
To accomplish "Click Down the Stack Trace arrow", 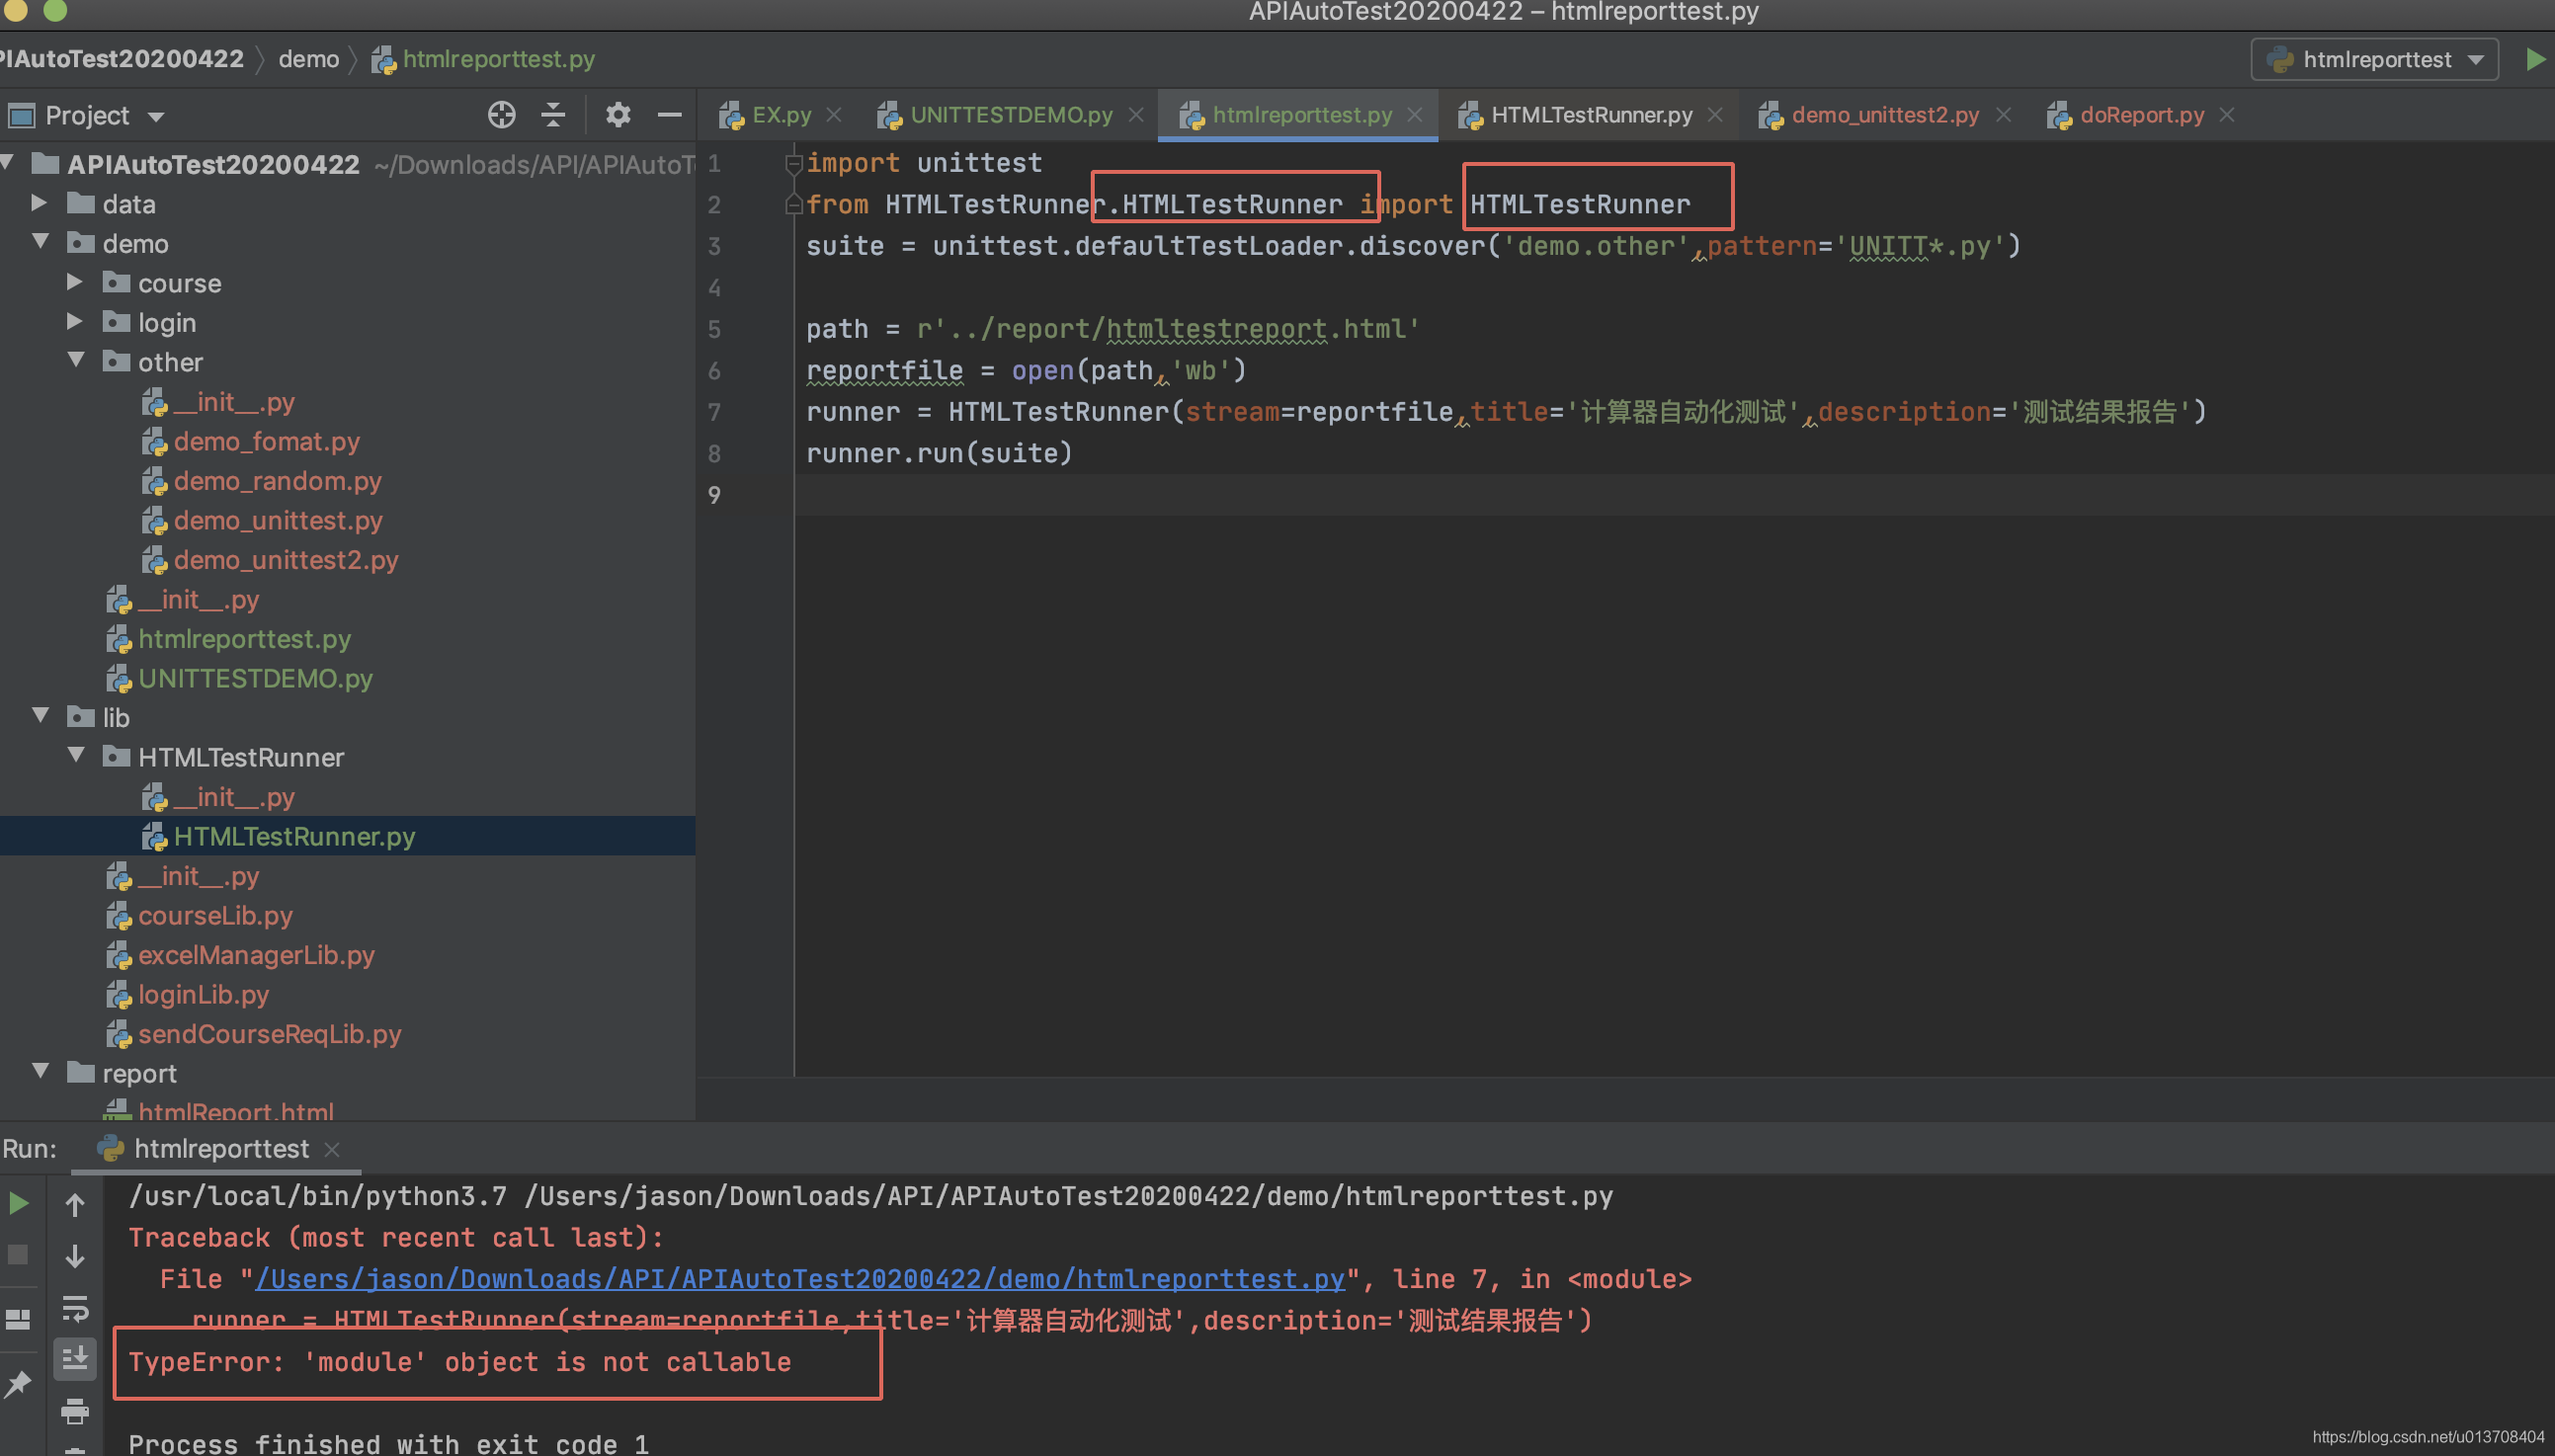I will (75, 1257).
